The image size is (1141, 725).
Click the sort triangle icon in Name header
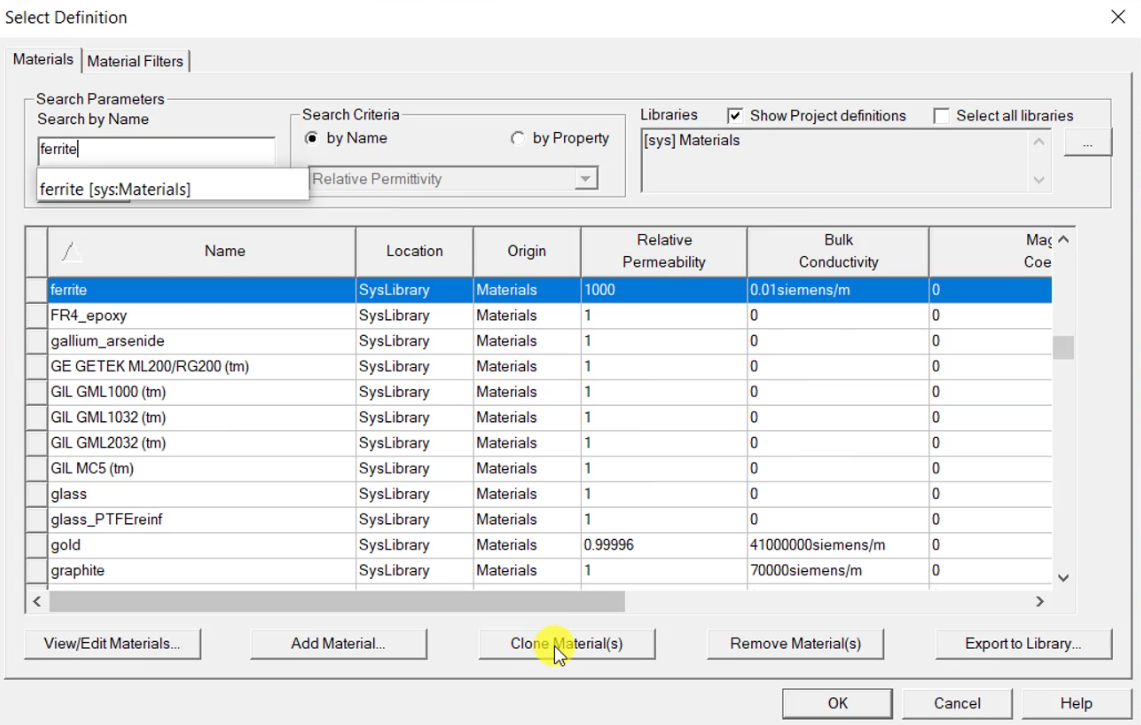pyautogui.click(x=71, y=252)
